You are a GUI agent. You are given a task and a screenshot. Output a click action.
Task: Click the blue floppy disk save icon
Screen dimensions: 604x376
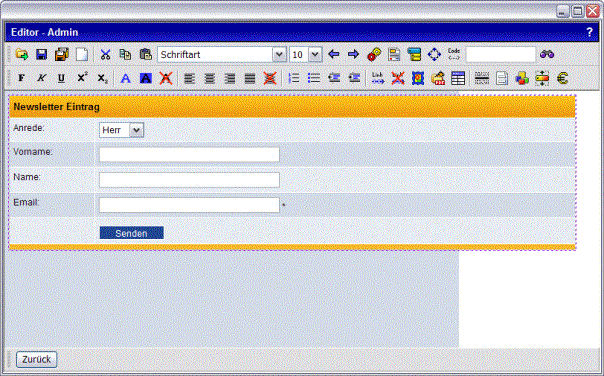[x=42, y=54]
